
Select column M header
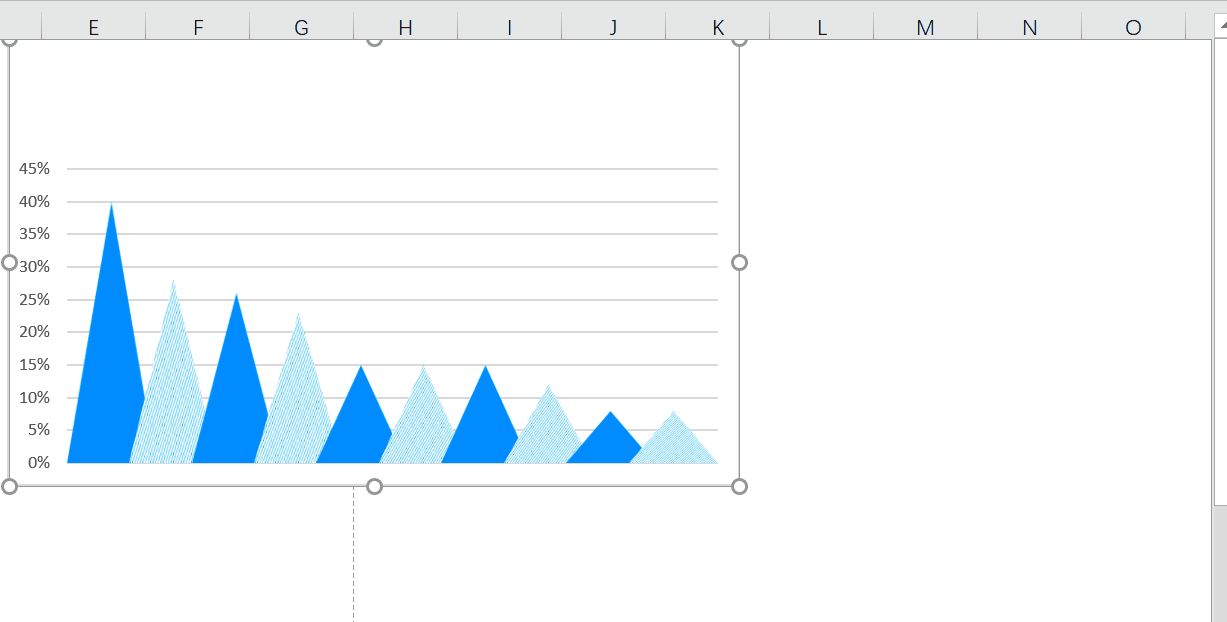(926, 27)
